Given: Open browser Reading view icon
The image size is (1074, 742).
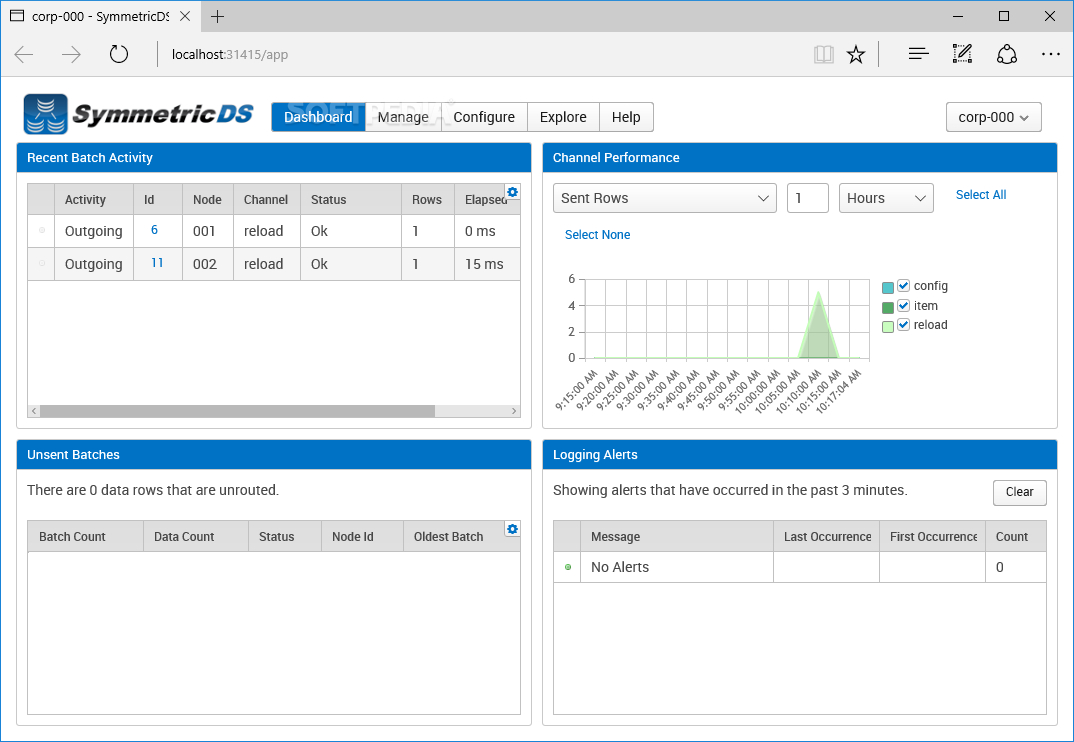Looking at the screenshot, I should coord(823,54).
